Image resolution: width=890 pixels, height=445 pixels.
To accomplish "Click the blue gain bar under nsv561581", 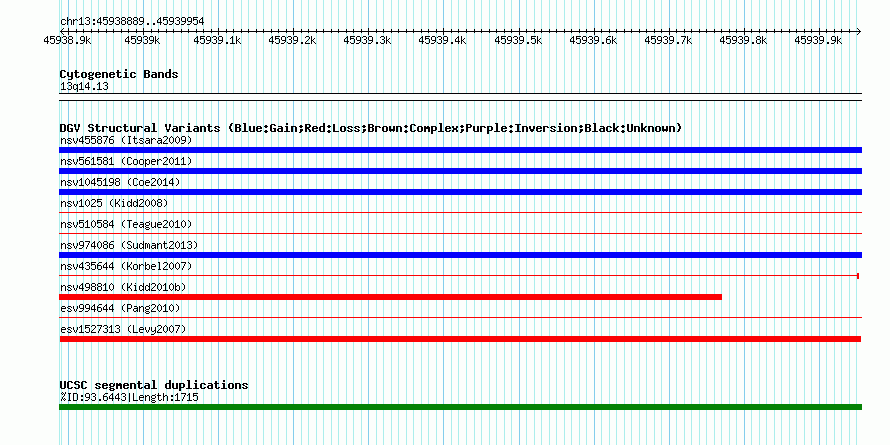I will pos(460,171).
